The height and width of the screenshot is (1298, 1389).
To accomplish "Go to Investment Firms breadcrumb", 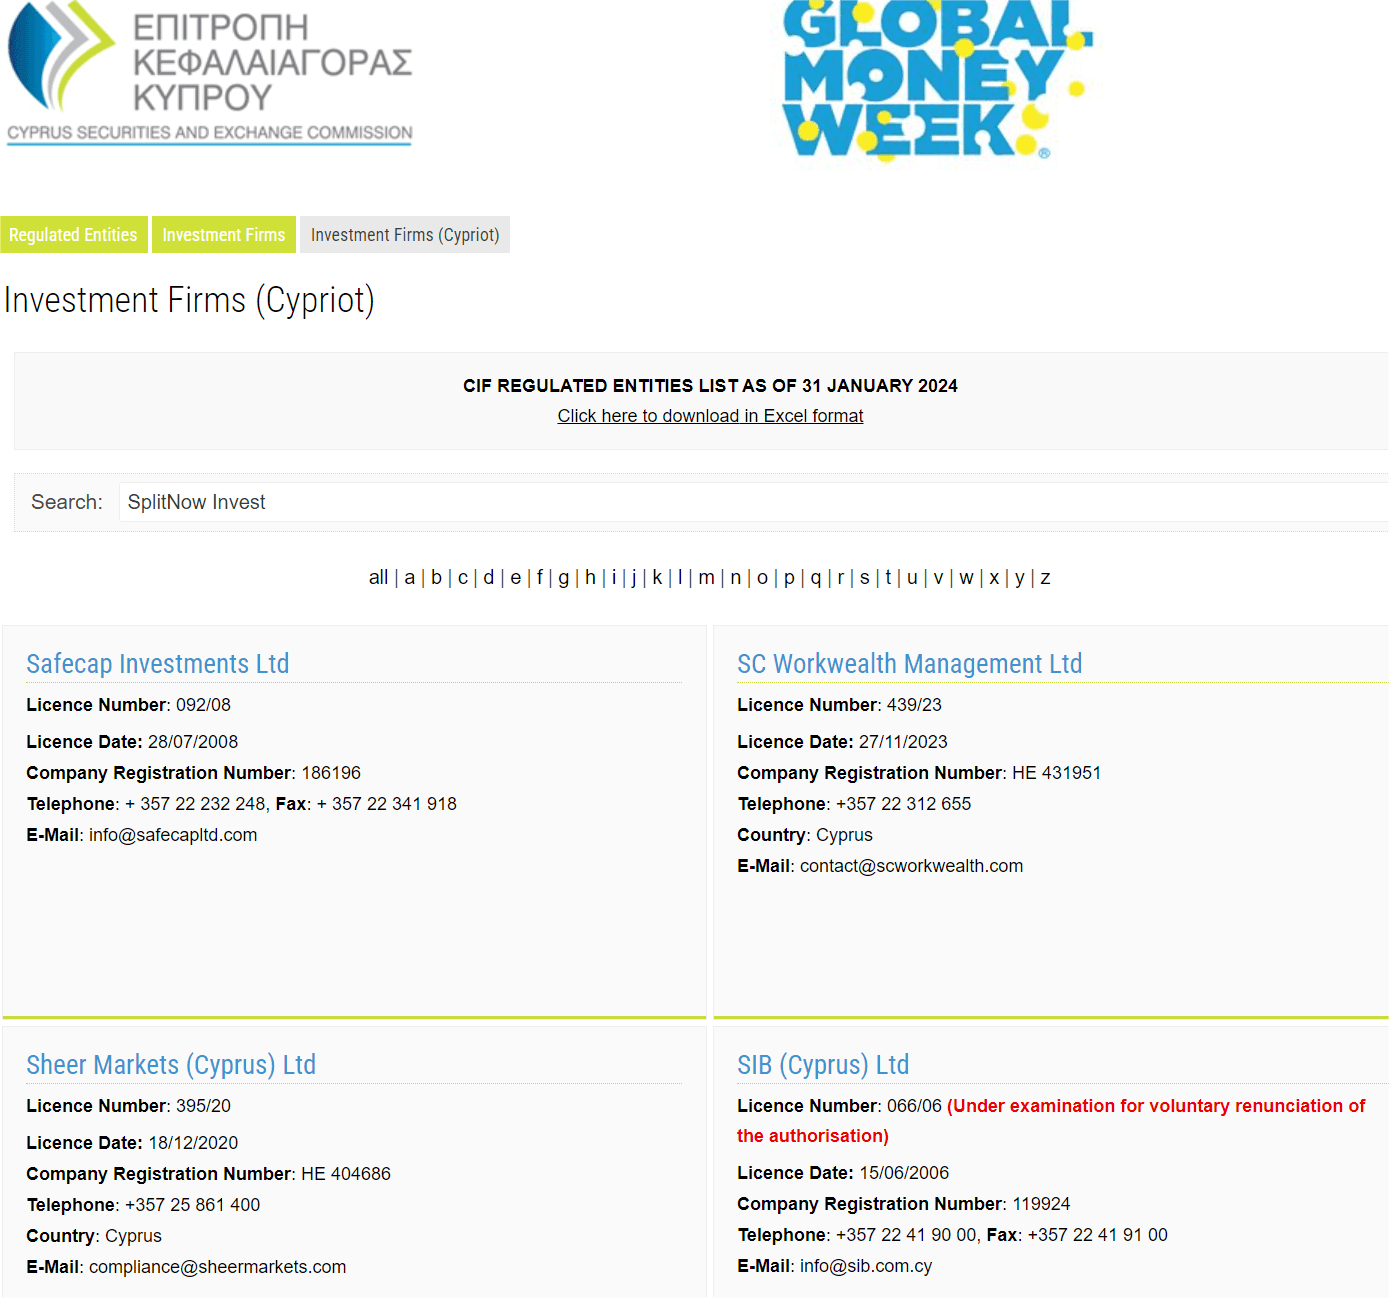I will 224,235.
